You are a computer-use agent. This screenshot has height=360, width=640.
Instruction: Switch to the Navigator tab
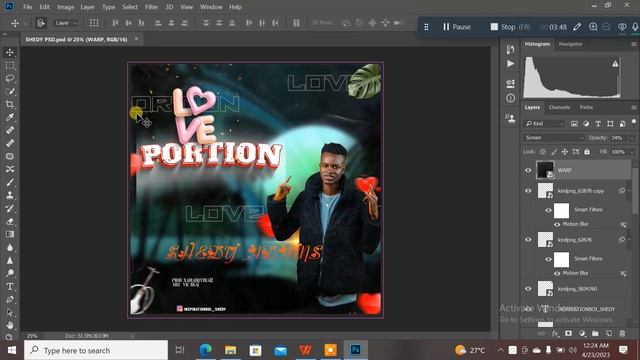click(570, 44)
